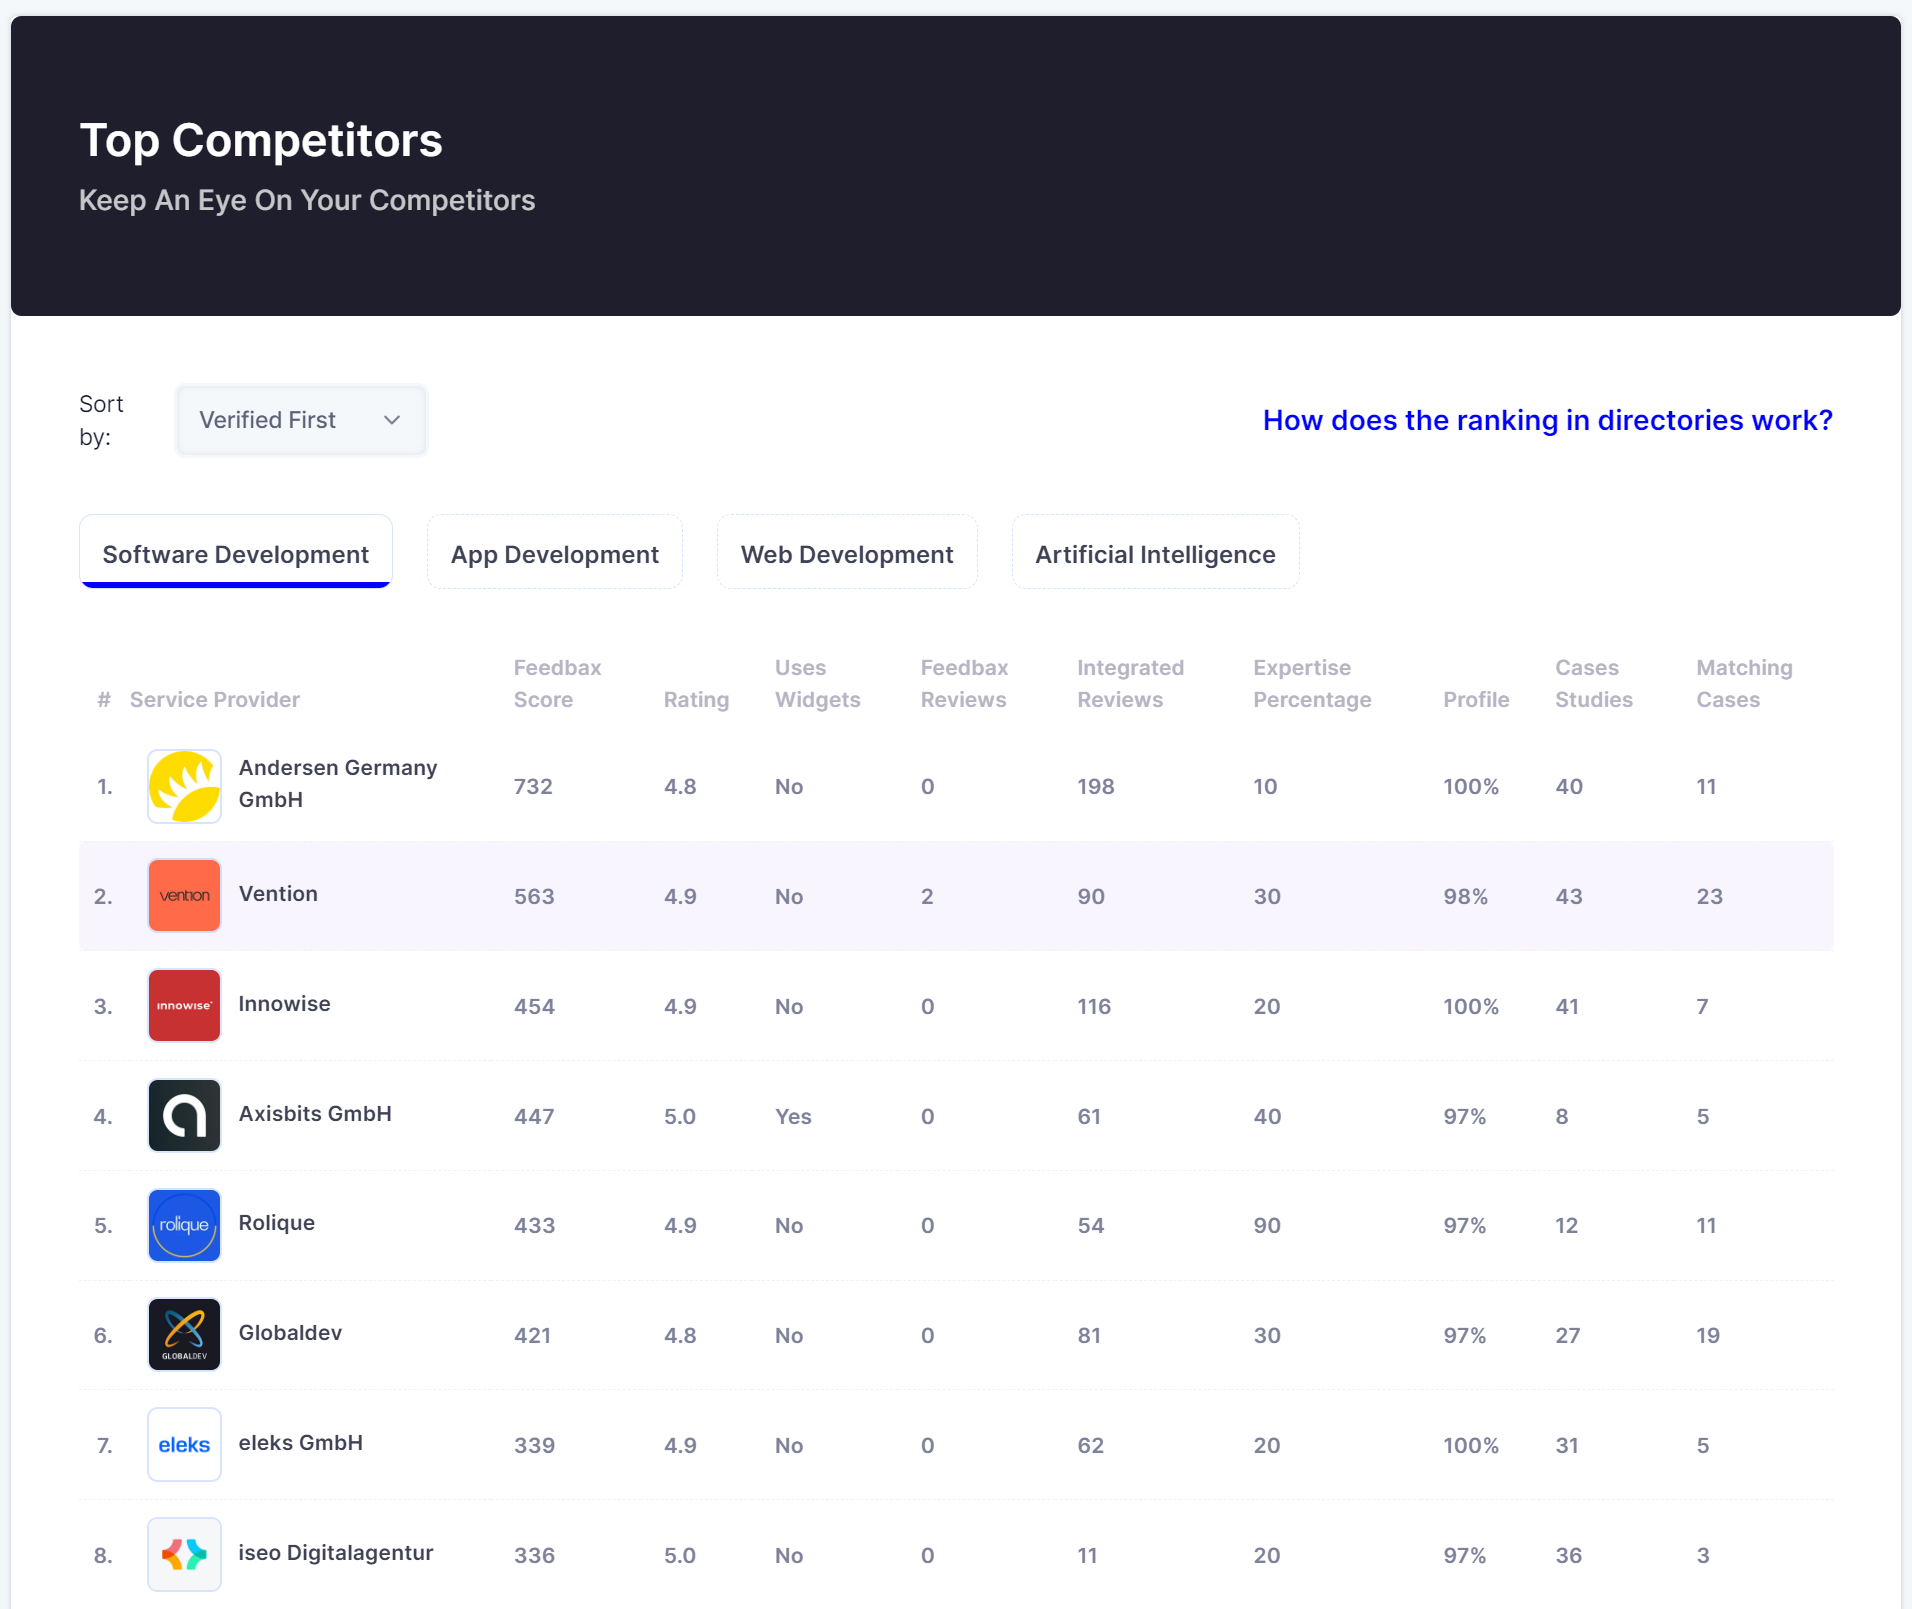1912x1609 pixels.
Task: Click the Expertise Percentage column header
Action: point(1312,684)
